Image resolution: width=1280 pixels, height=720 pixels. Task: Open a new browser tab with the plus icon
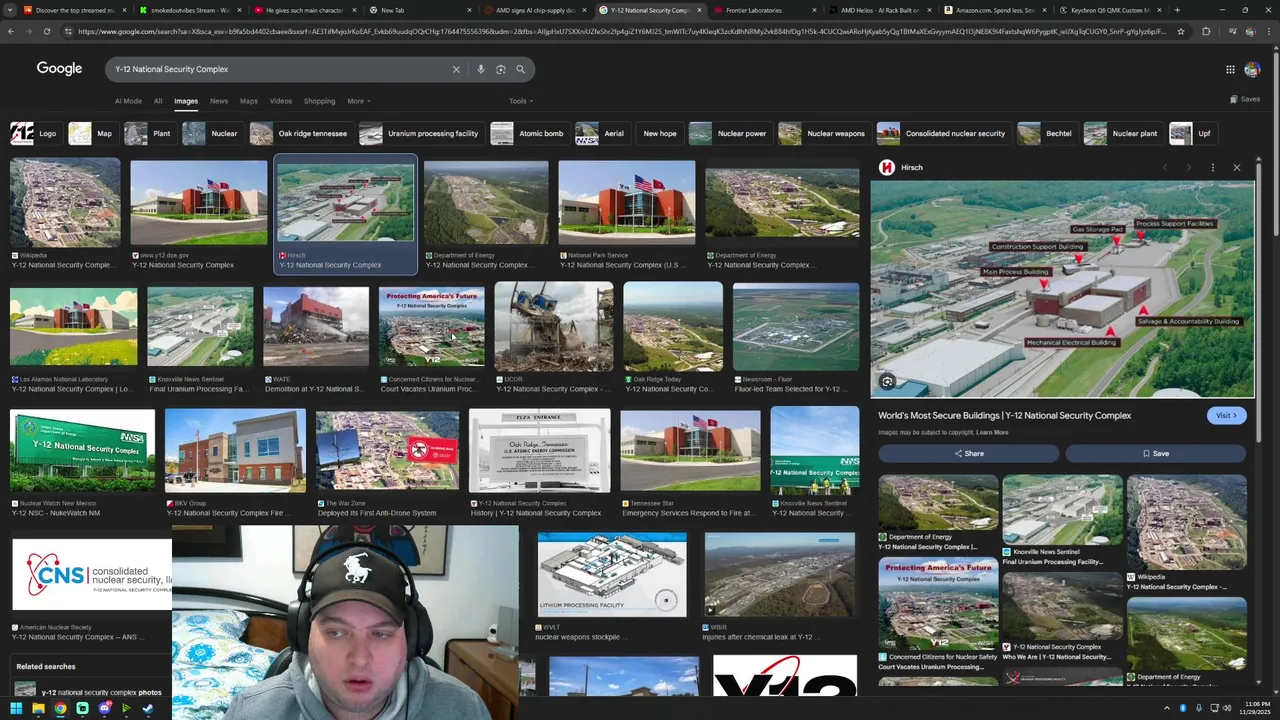(1177, 10)
